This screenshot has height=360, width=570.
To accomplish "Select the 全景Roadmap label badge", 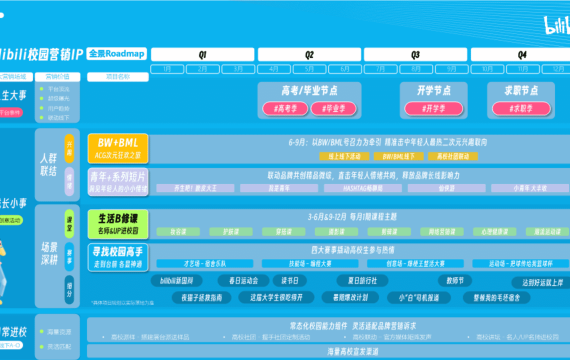I will pyautogui.click(x=117, y=54).
